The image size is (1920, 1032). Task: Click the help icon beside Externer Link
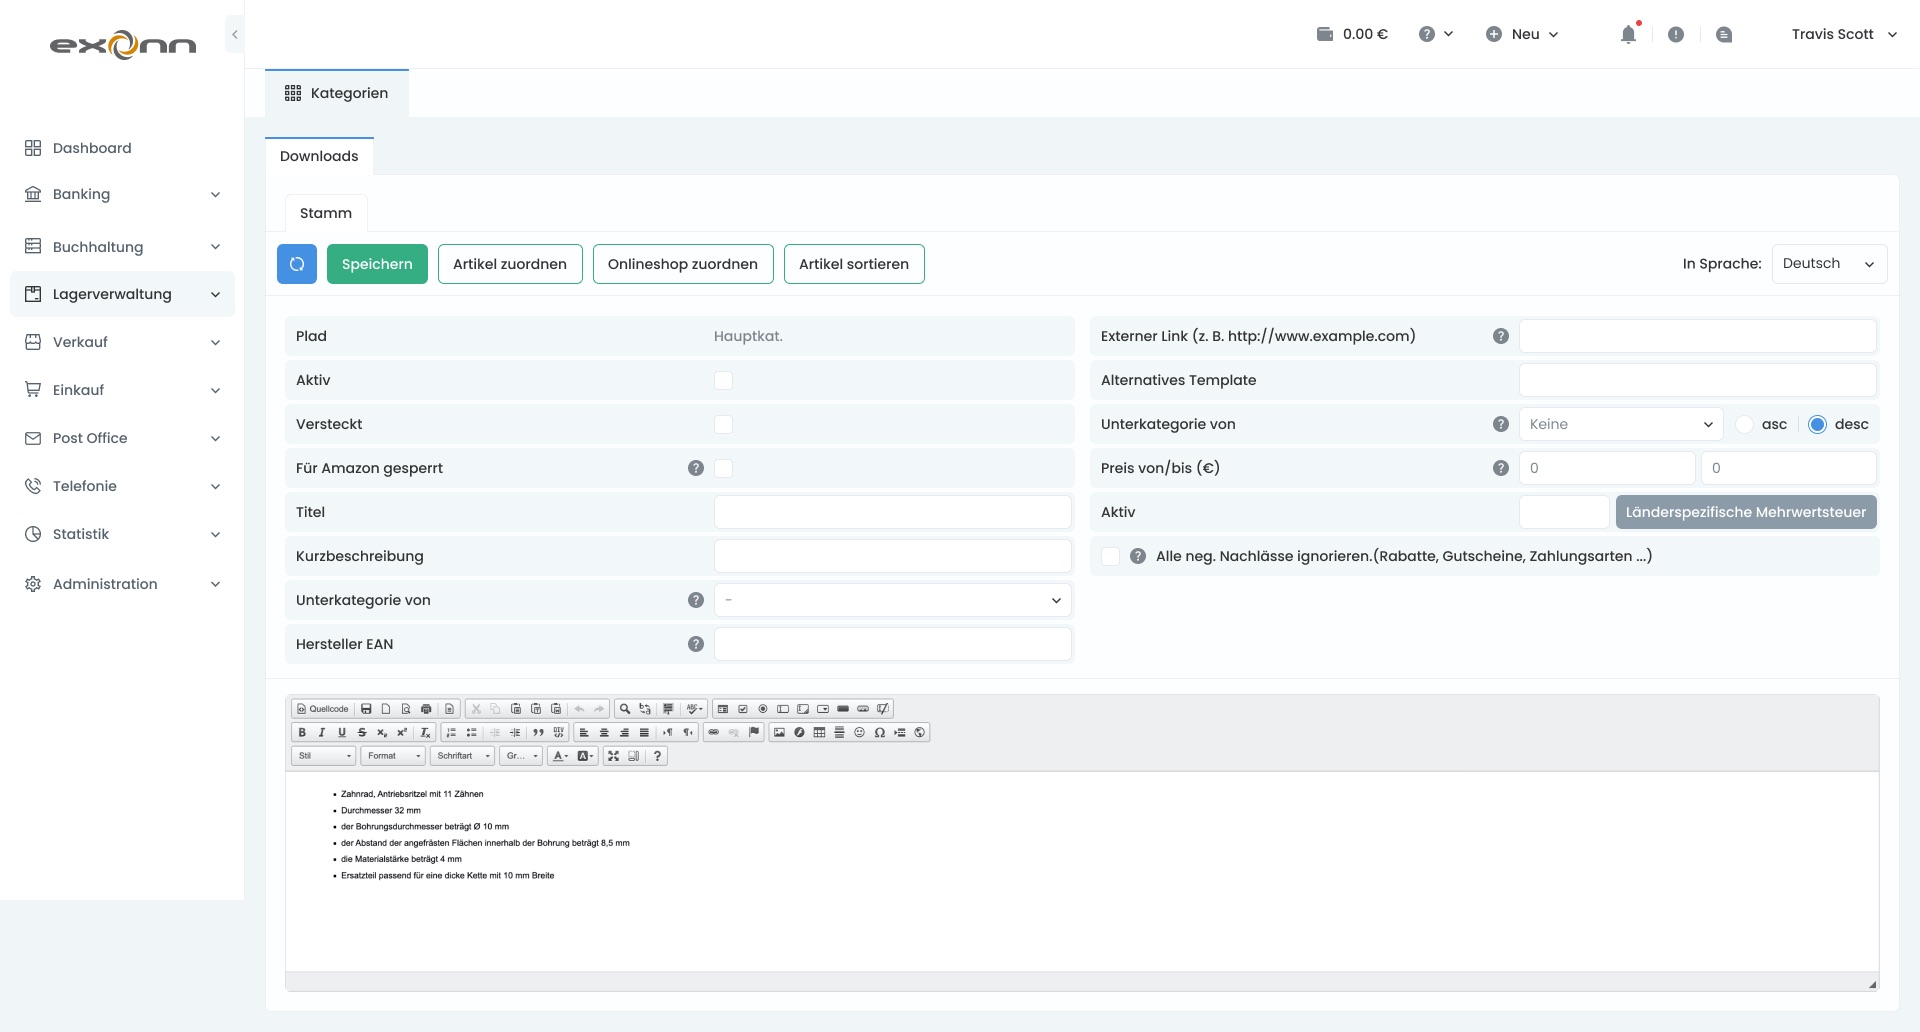tap(1501, 336)
